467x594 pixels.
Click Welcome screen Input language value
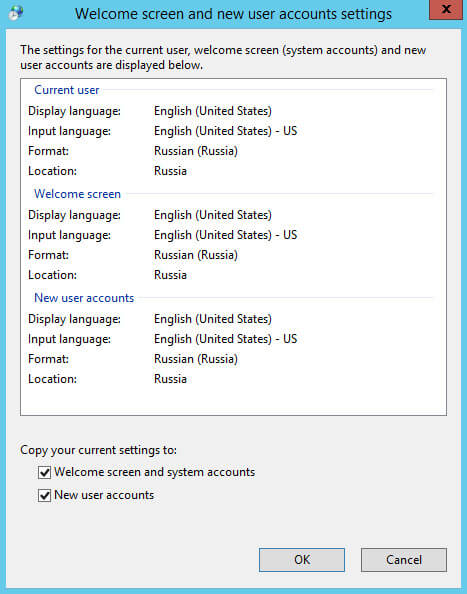tap(226, 235)
